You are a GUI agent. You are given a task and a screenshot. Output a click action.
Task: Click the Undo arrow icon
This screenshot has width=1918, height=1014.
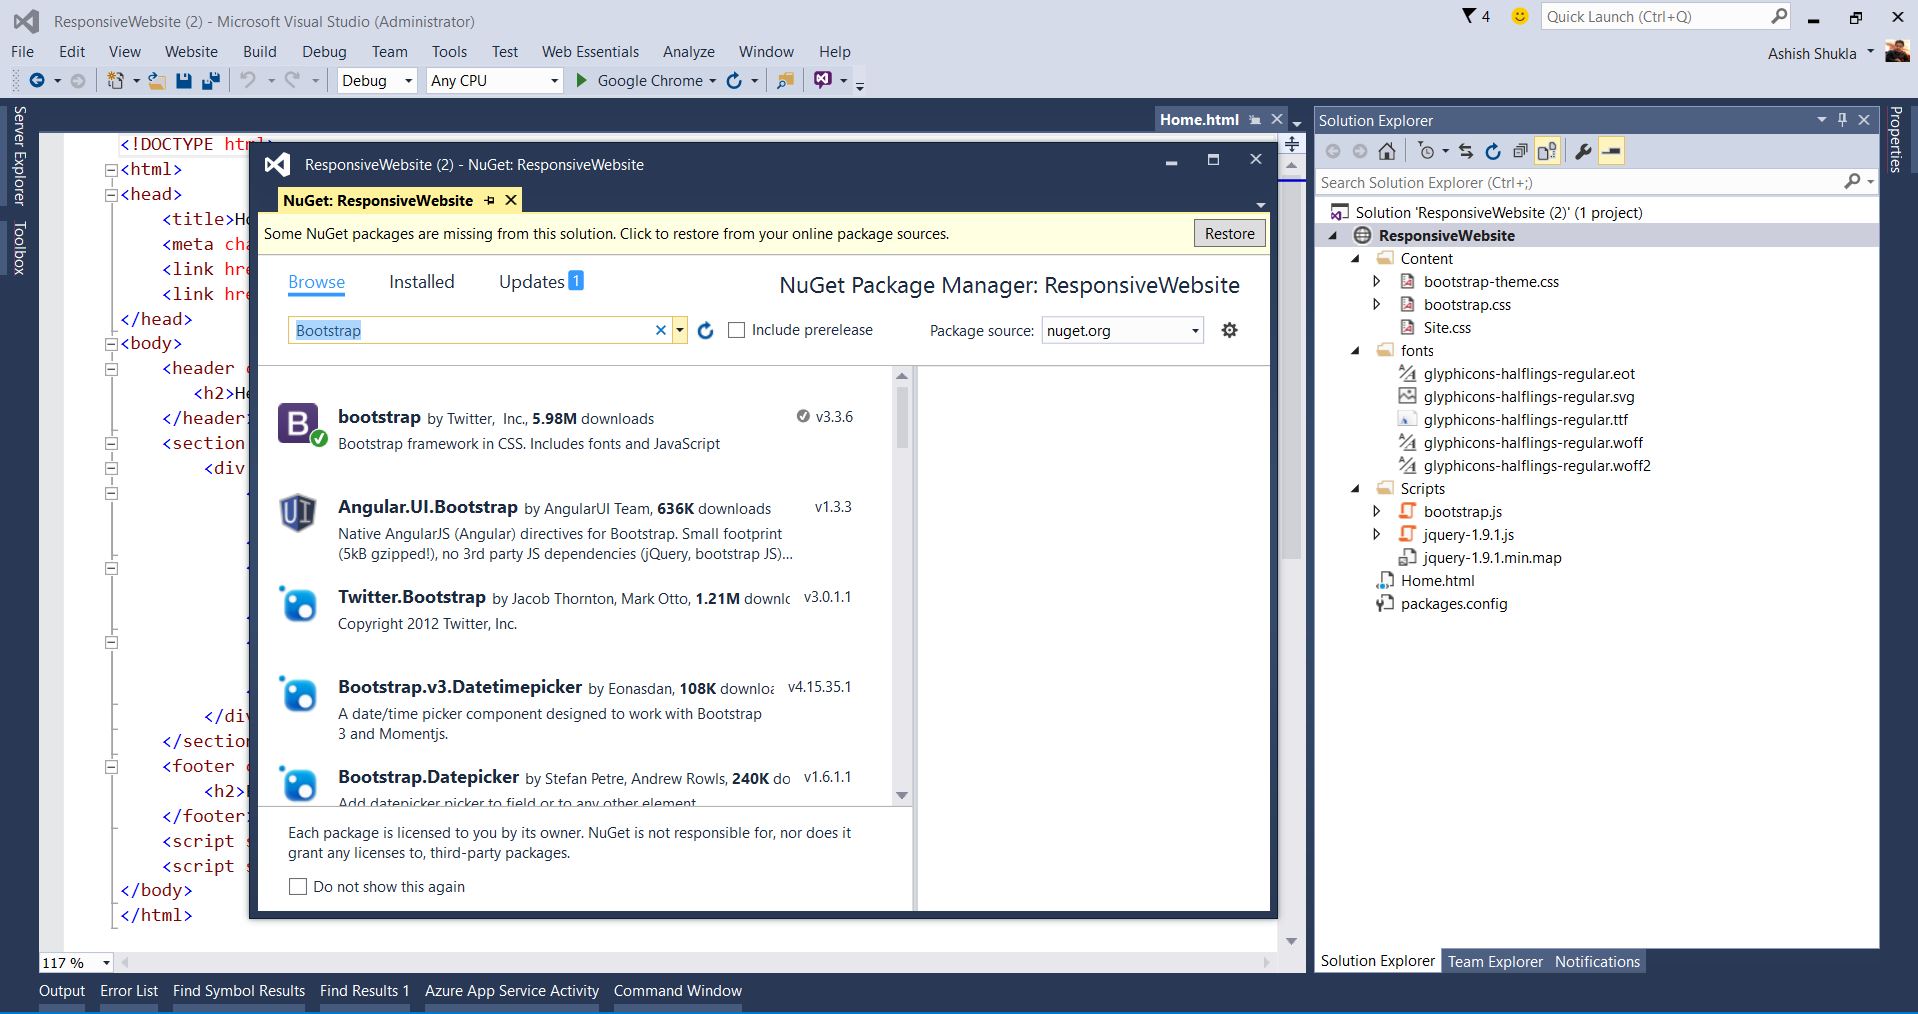[248, 81]
